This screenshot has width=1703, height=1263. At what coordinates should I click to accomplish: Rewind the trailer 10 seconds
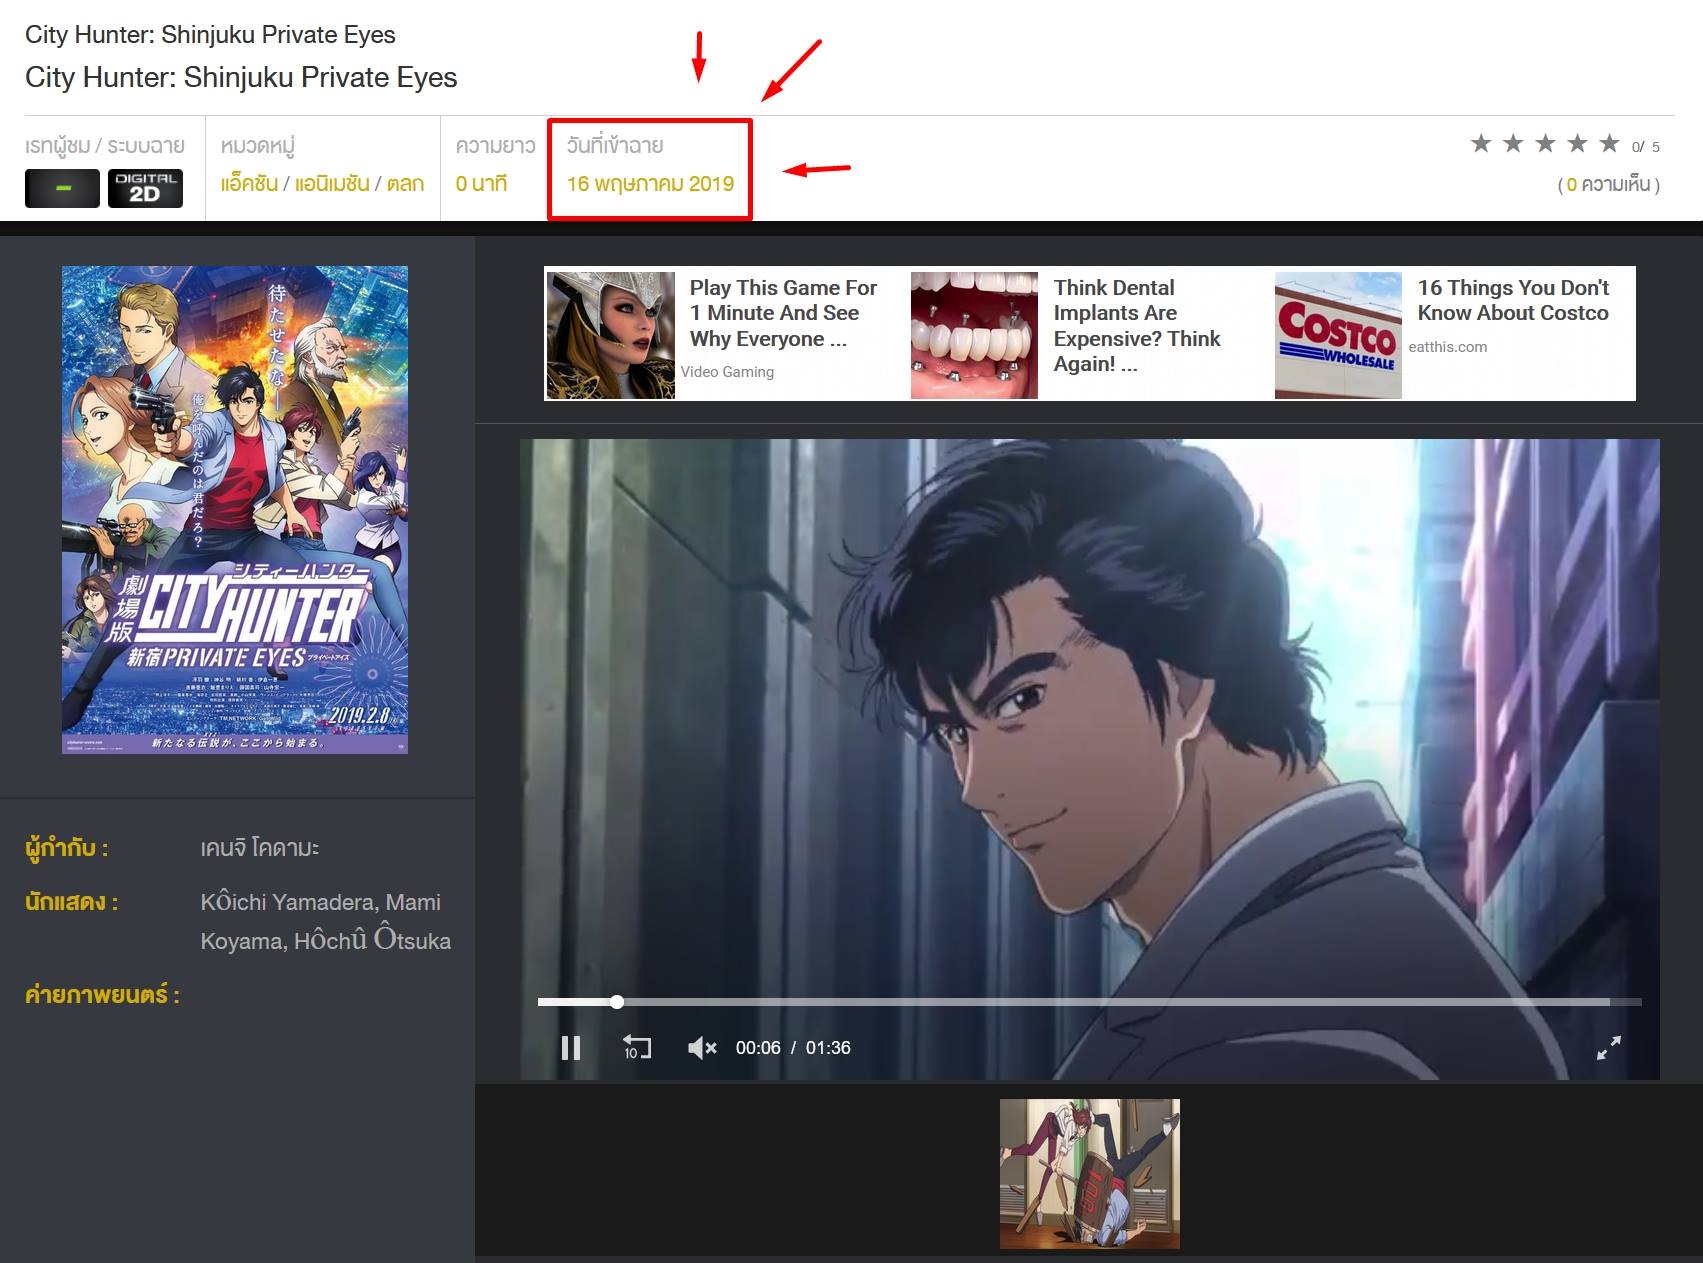point(637,1047)
